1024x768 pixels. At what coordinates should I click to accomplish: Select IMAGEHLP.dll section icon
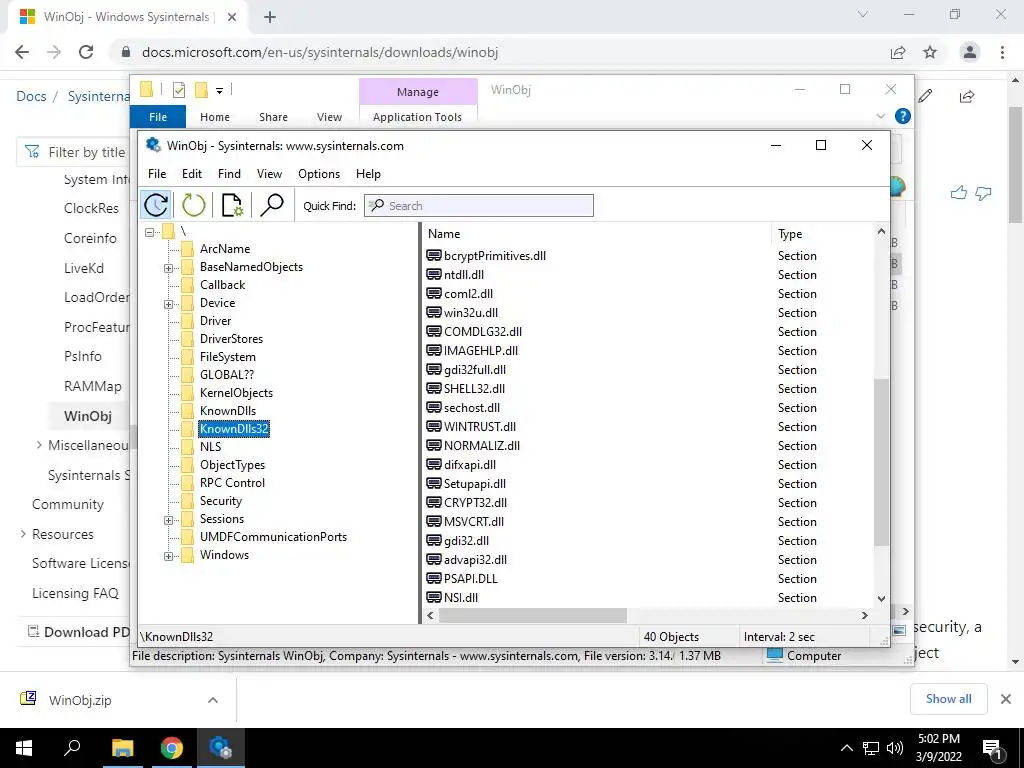tap(434, 351)
